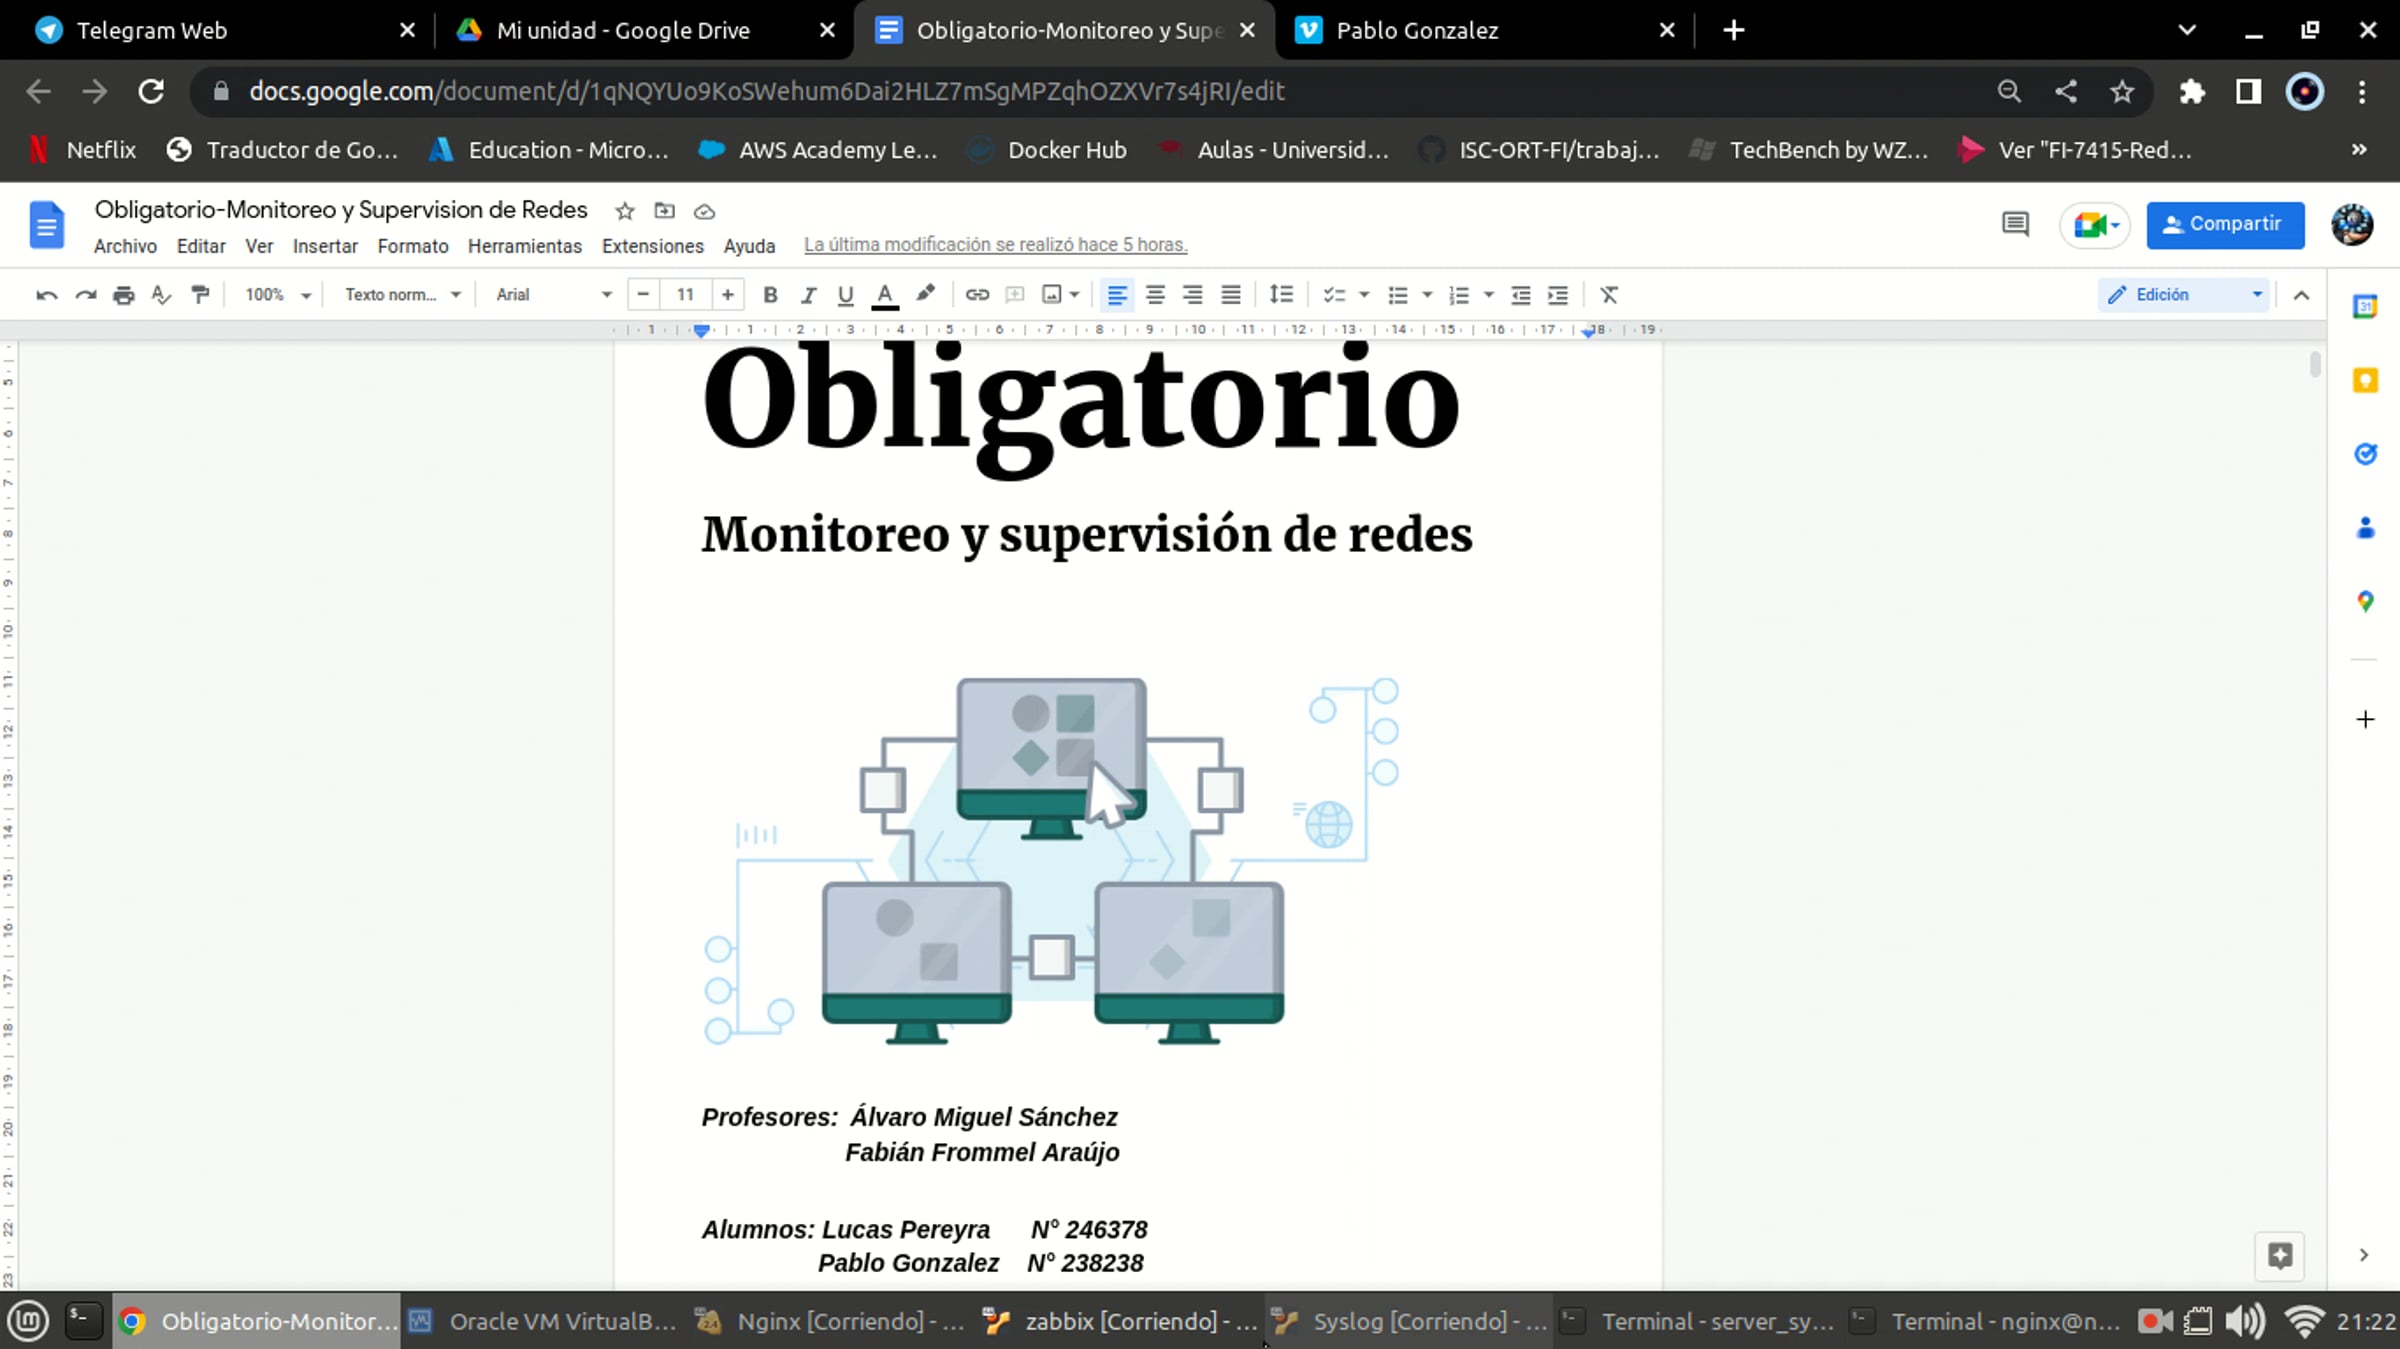Open the Arial font dropdown
The image size is (2400, 1349).
click(x=553, y=295)
